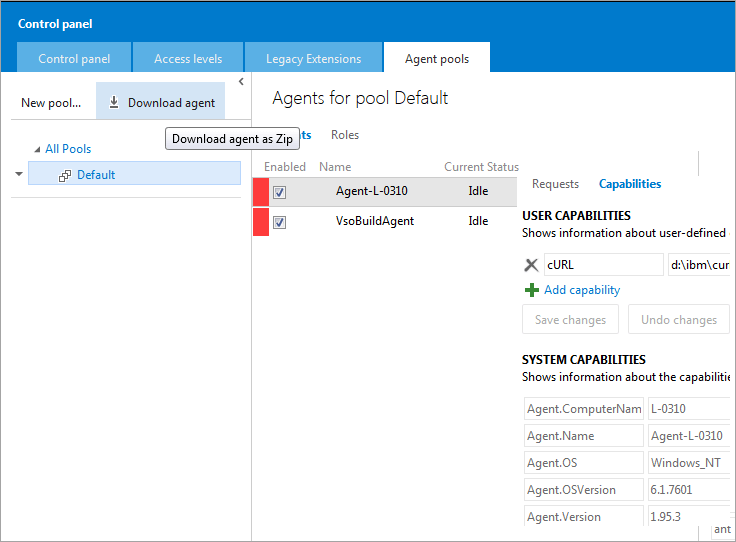Switch to the Access levels tab
This screenshot has height=542, width=736.
coord(187,59)
